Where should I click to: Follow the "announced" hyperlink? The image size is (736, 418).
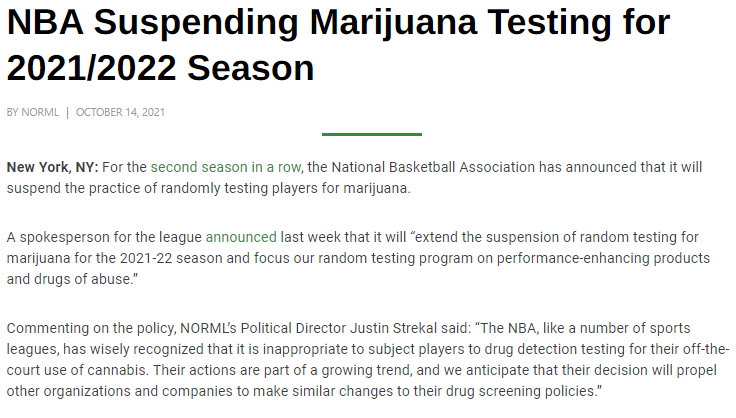(241, 237)
